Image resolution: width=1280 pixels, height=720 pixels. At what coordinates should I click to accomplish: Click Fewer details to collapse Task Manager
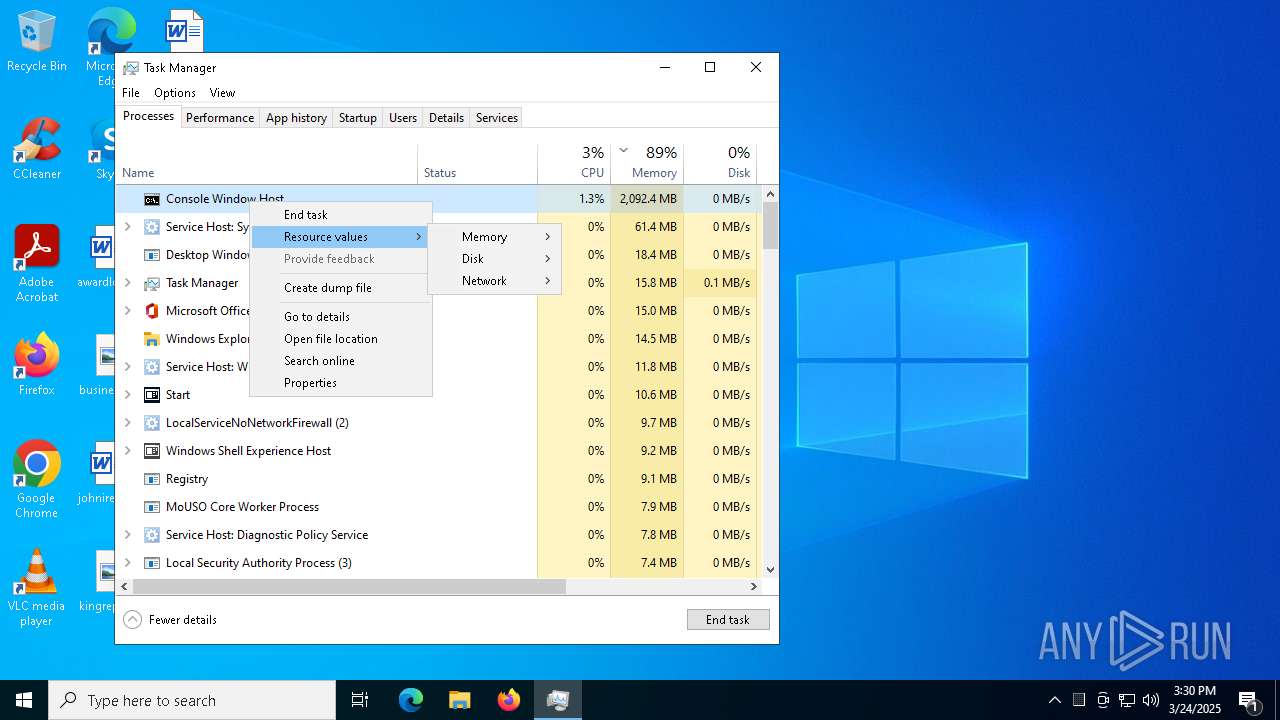point(170,620)
